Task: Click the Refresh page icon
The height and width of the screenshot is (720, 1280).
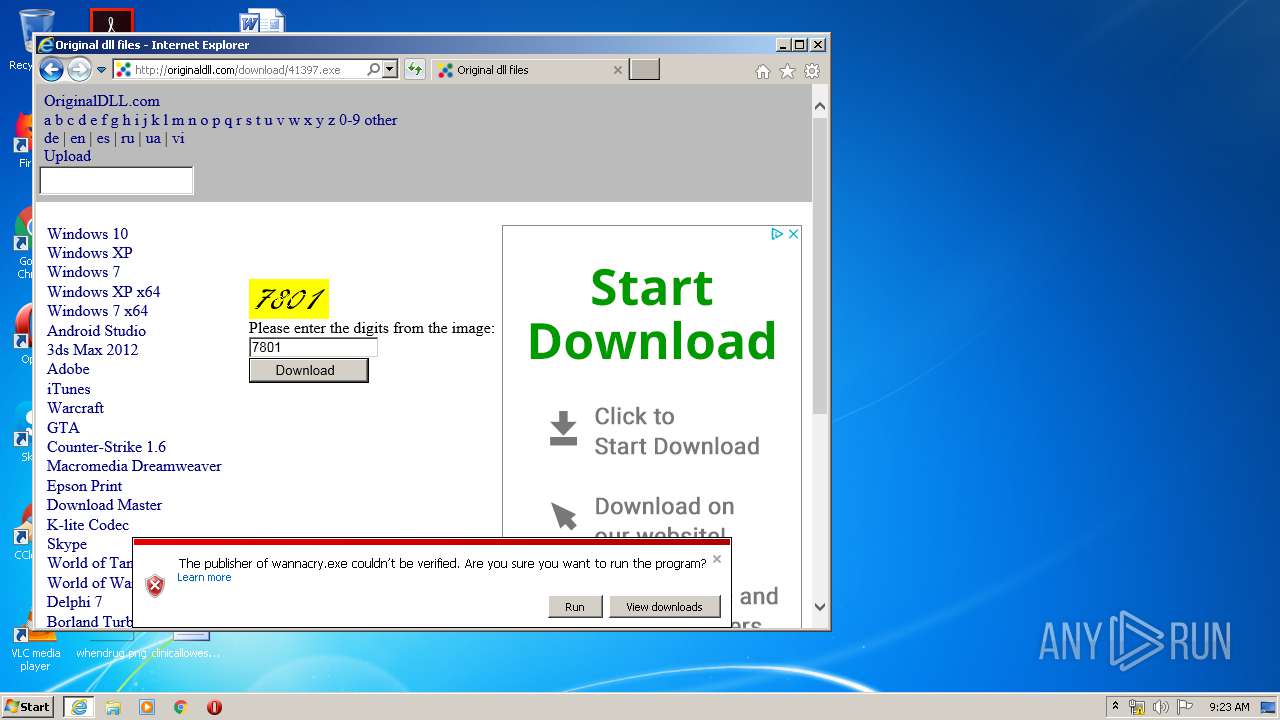Action: (x=415, y=70)
